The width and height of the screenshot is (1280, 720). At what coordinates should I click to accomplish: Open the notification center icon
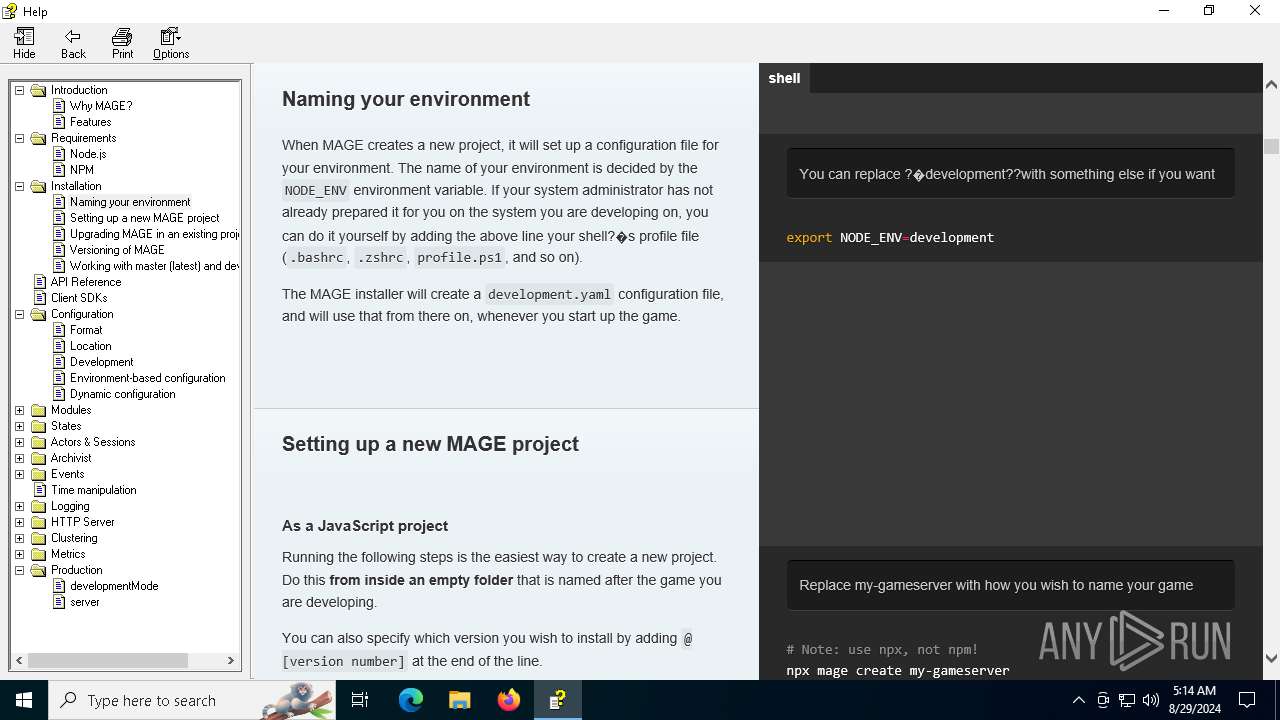tap(1247, 700)
